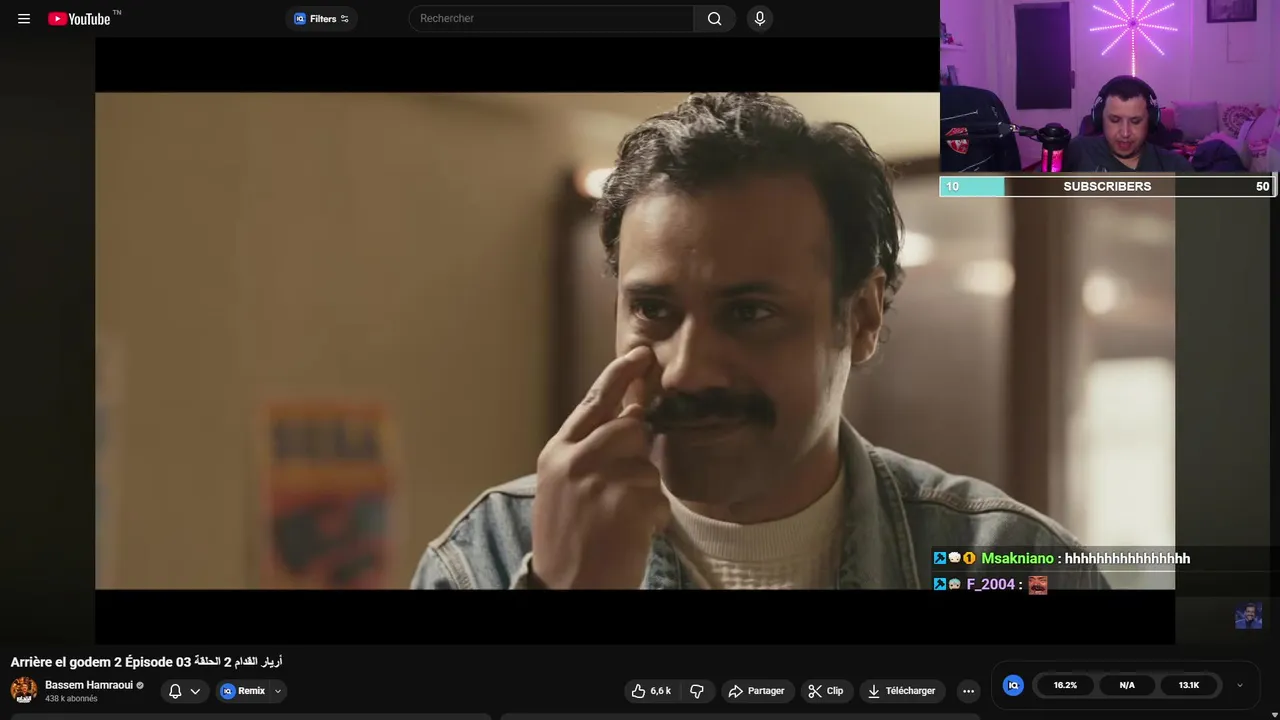
Task: Click the emote in F_2004's message
Action: click(1038, 585)
